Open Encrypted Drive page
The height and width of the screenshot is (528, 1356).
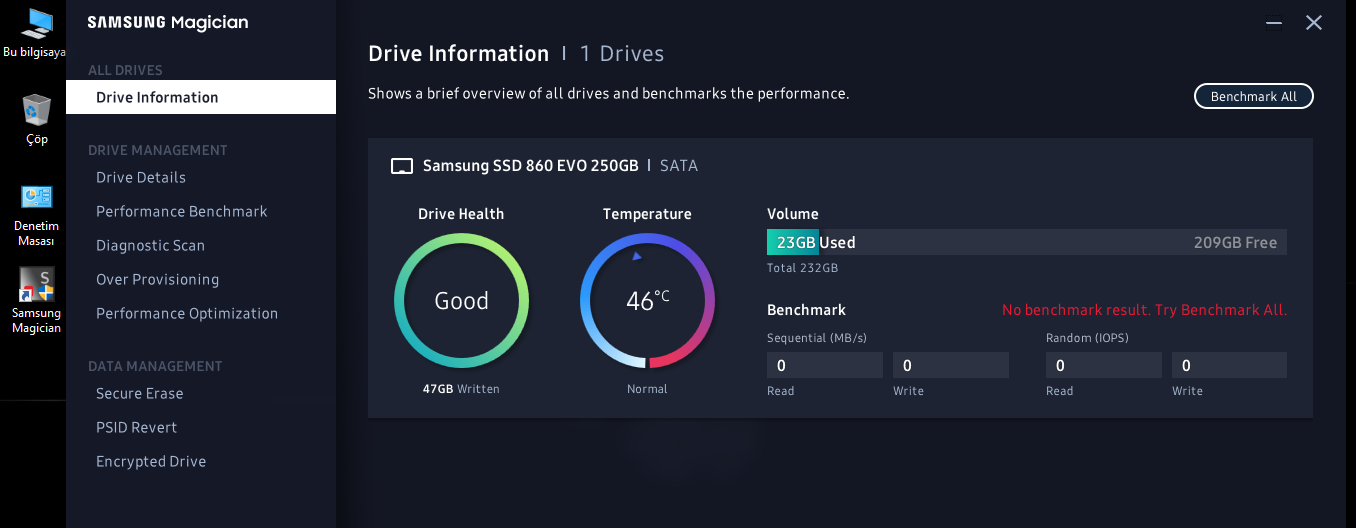(151, 461)
